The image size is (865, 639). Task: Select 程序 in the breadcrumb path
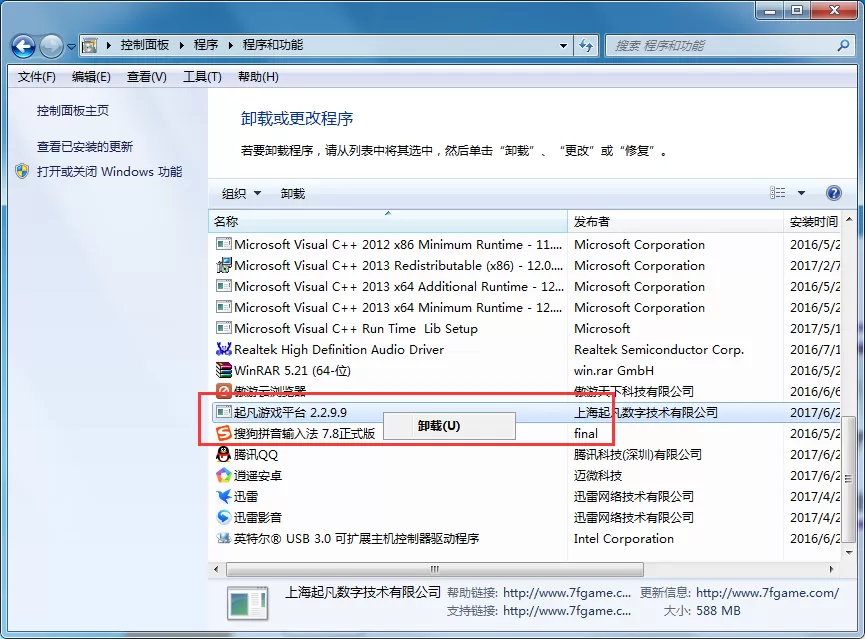[x=206, y=45]
